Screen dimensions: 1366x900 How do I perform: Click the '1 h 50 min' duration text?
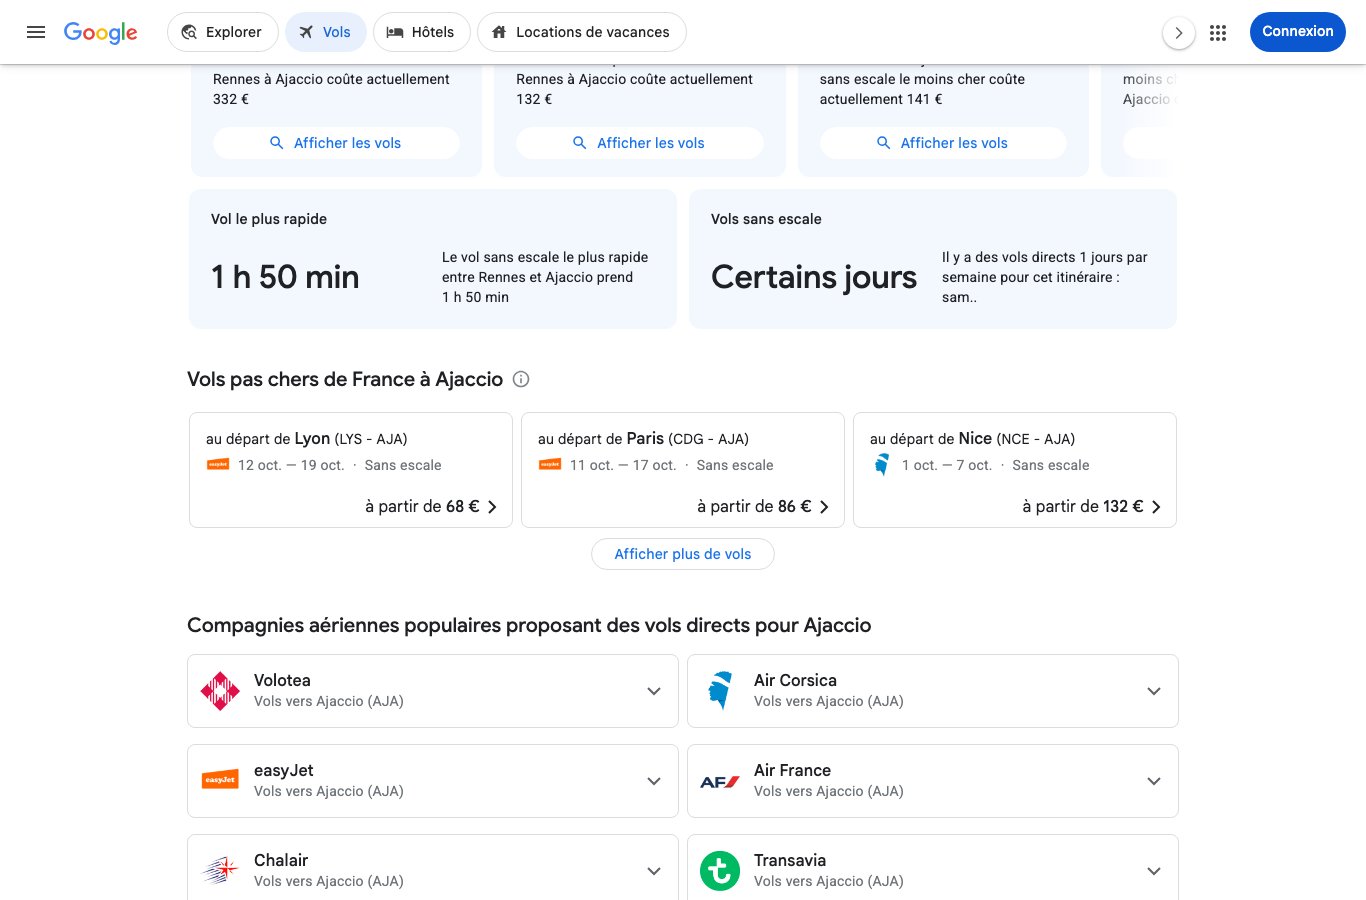pos(285,277)
